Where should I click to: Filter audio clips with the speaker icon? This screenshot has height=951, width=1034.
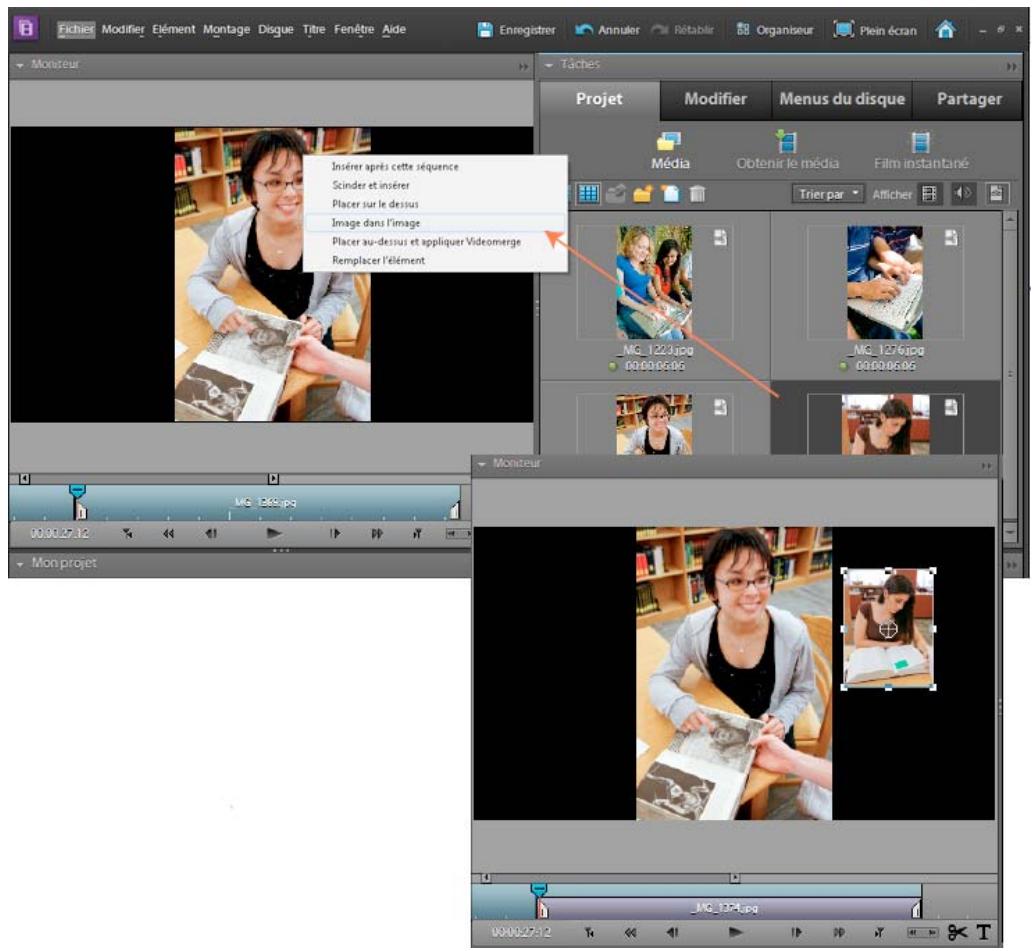[963, 195]
